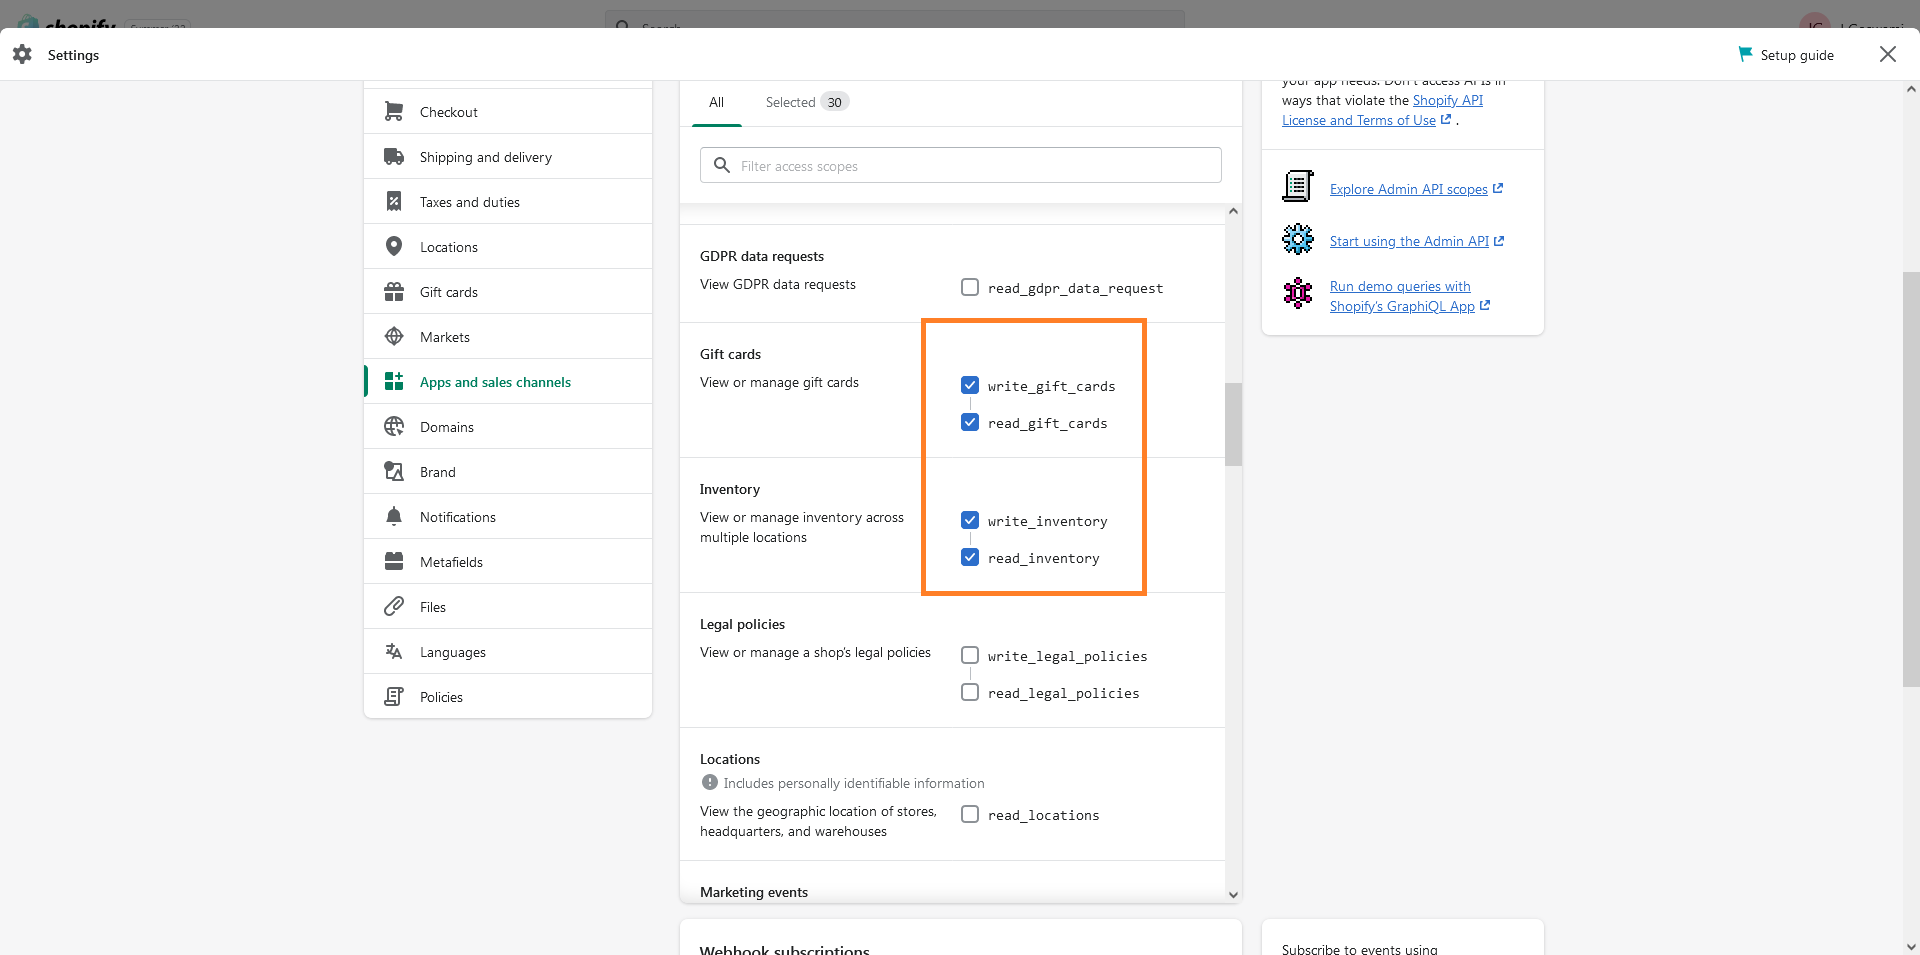
Task: Click scopes list scrollbar down arrow
Action: [x=1233, y=895]
